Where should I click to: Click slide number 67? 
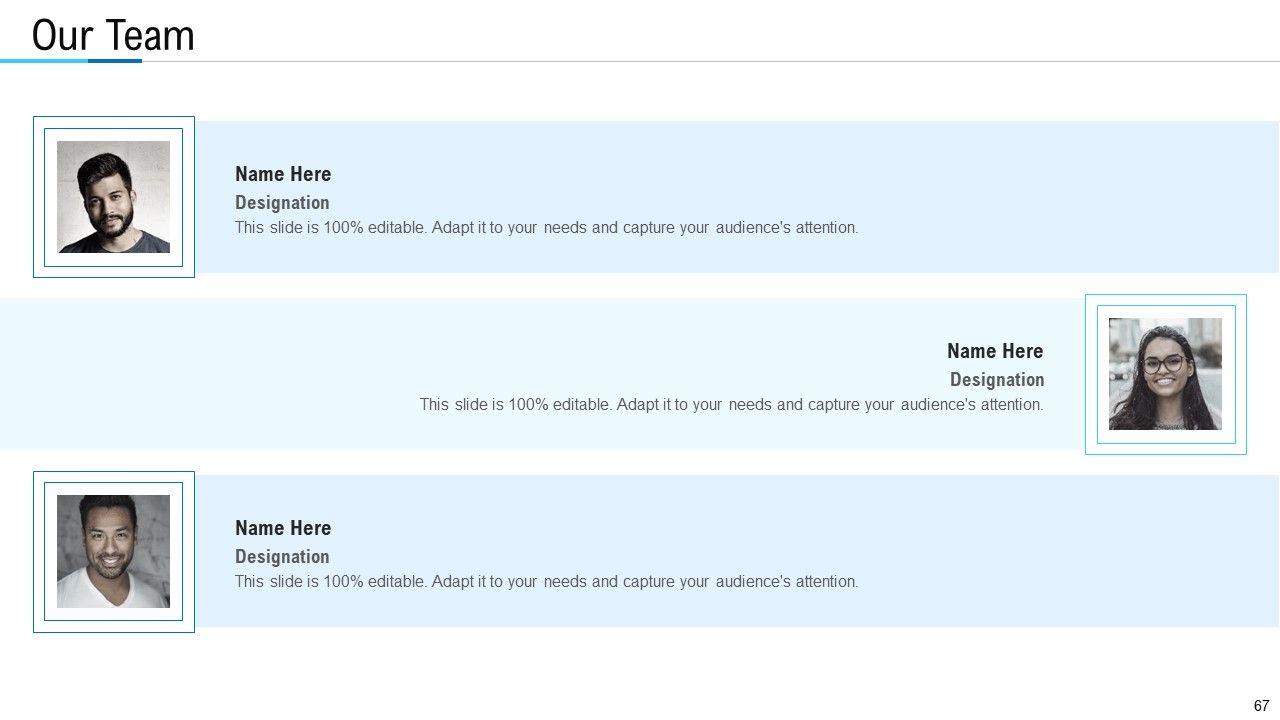coord(1261,705)
